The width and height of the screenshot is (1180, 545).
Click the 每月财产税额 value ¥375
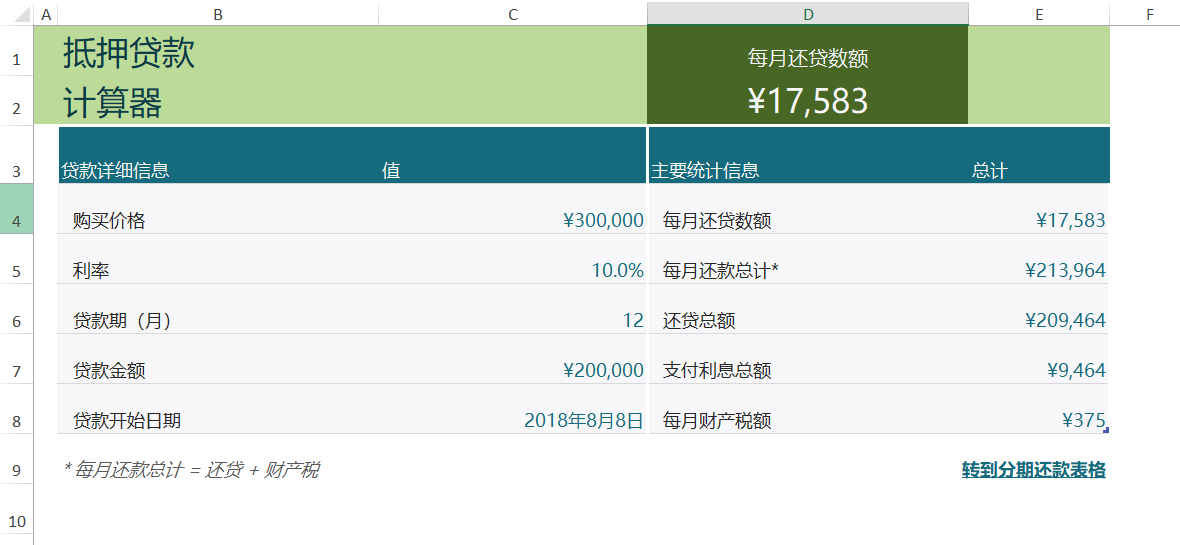click(x=1082, y=421)
